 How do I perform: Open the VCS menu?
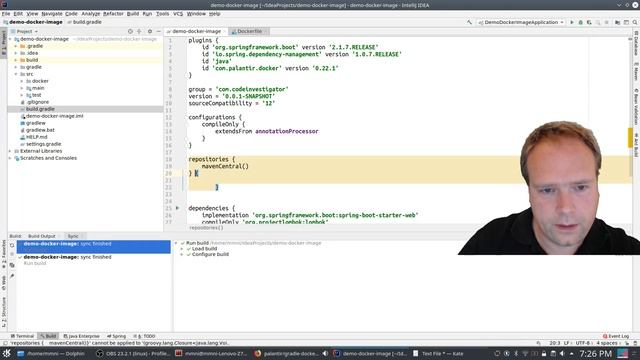178,13
